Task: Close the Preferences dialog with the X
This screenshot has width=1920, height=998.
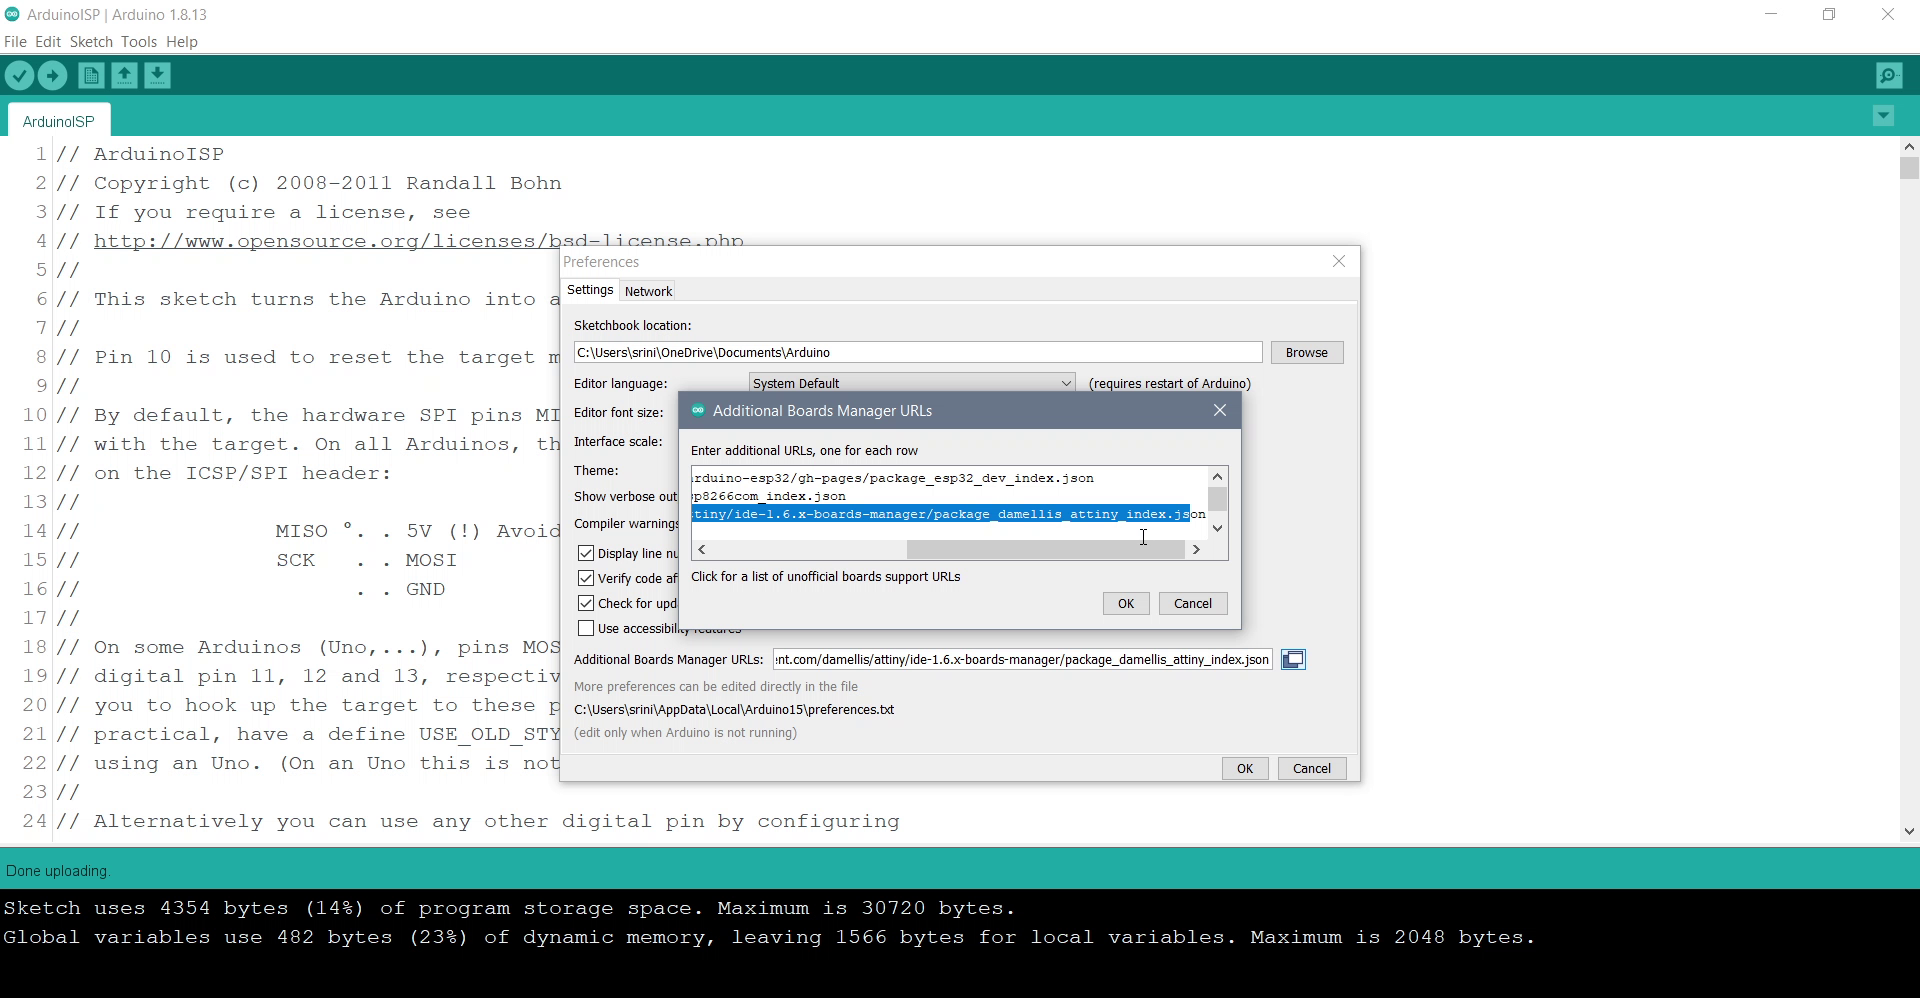Action: [x=1339, y=262]
